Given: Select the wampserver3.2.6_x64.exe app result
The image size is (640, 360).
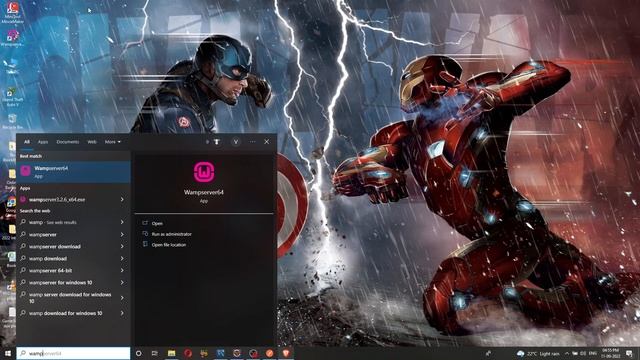Looking at the screenshot, I should coord(67,200).
